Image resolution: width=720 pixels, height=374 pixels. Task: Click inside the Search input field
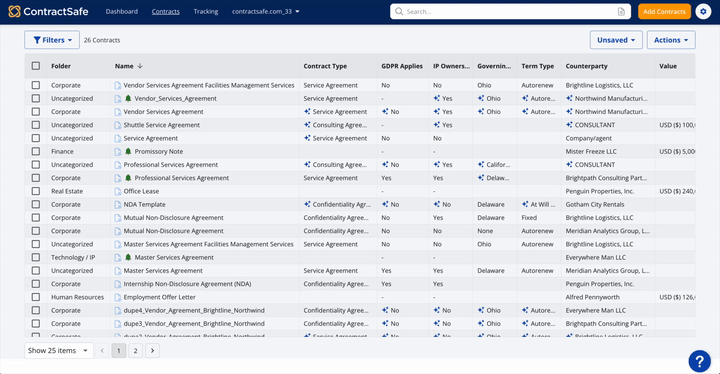click(510, 11)
